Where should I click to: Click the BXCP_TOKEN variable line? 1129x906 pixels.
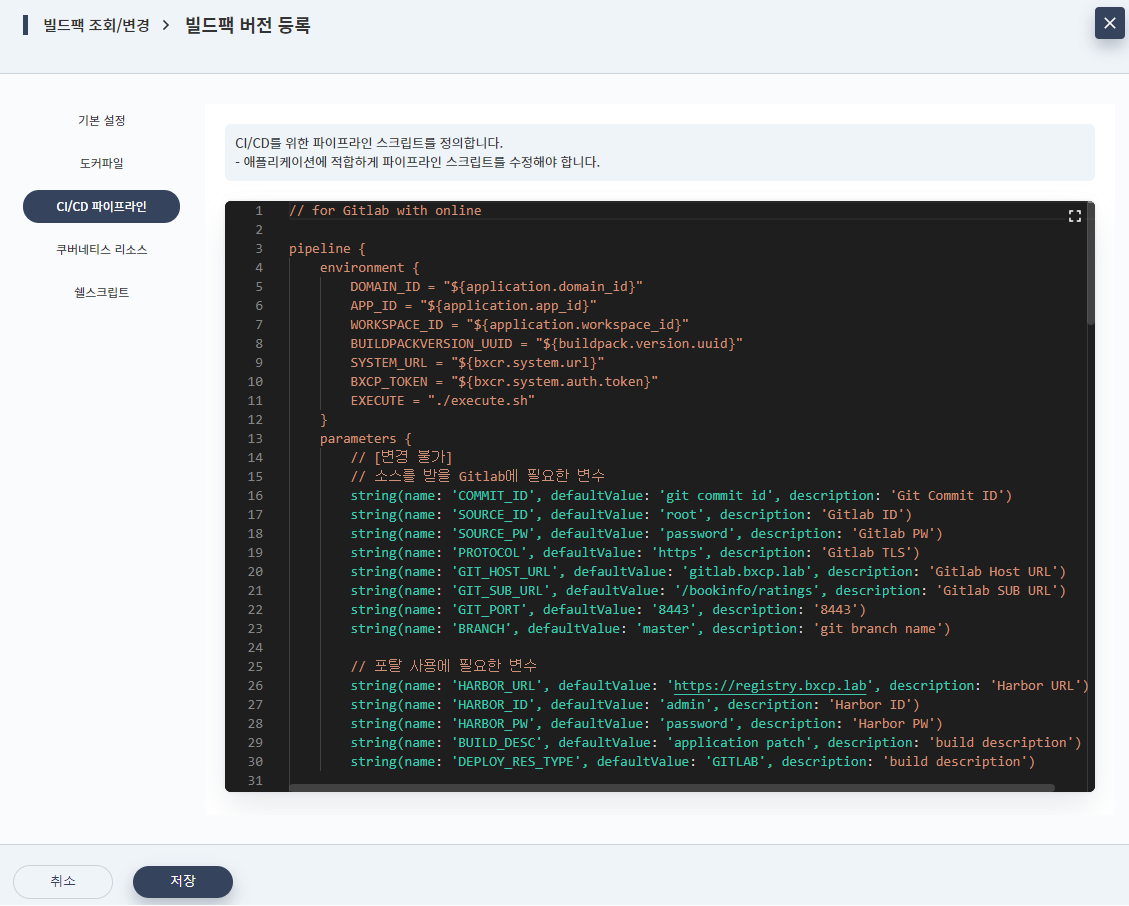(x=504, y=382)
